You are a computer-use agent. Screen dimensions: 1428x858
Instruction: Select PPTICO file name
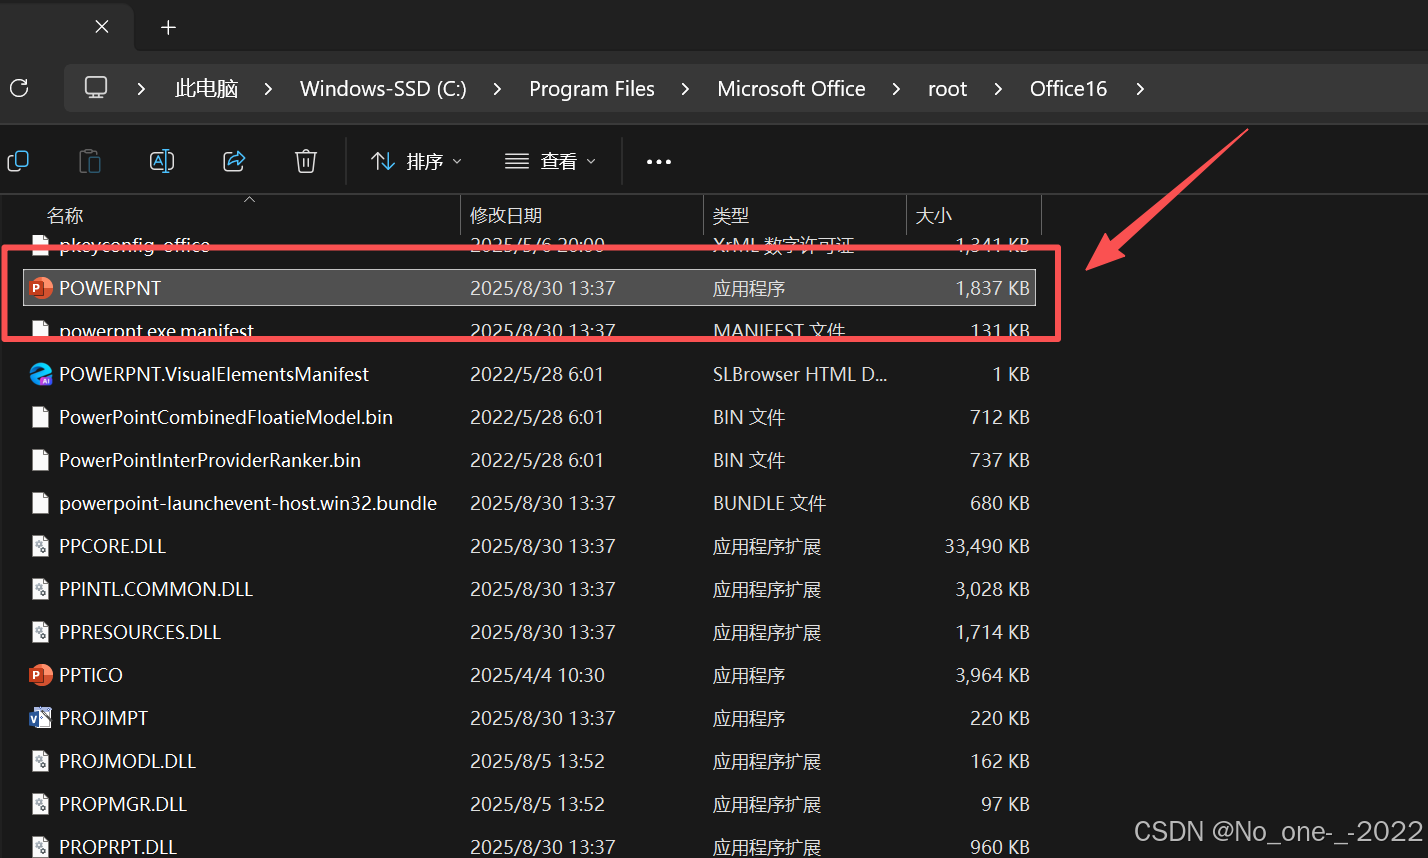pos(91,675)
